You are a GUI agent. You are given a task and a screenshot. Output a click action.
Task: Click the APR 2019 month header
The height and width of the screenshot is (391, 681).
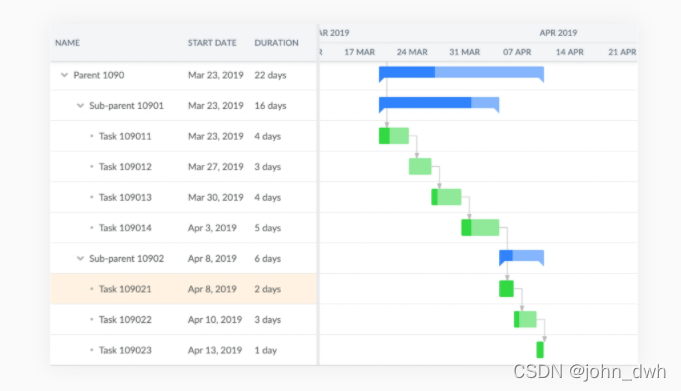558,33
